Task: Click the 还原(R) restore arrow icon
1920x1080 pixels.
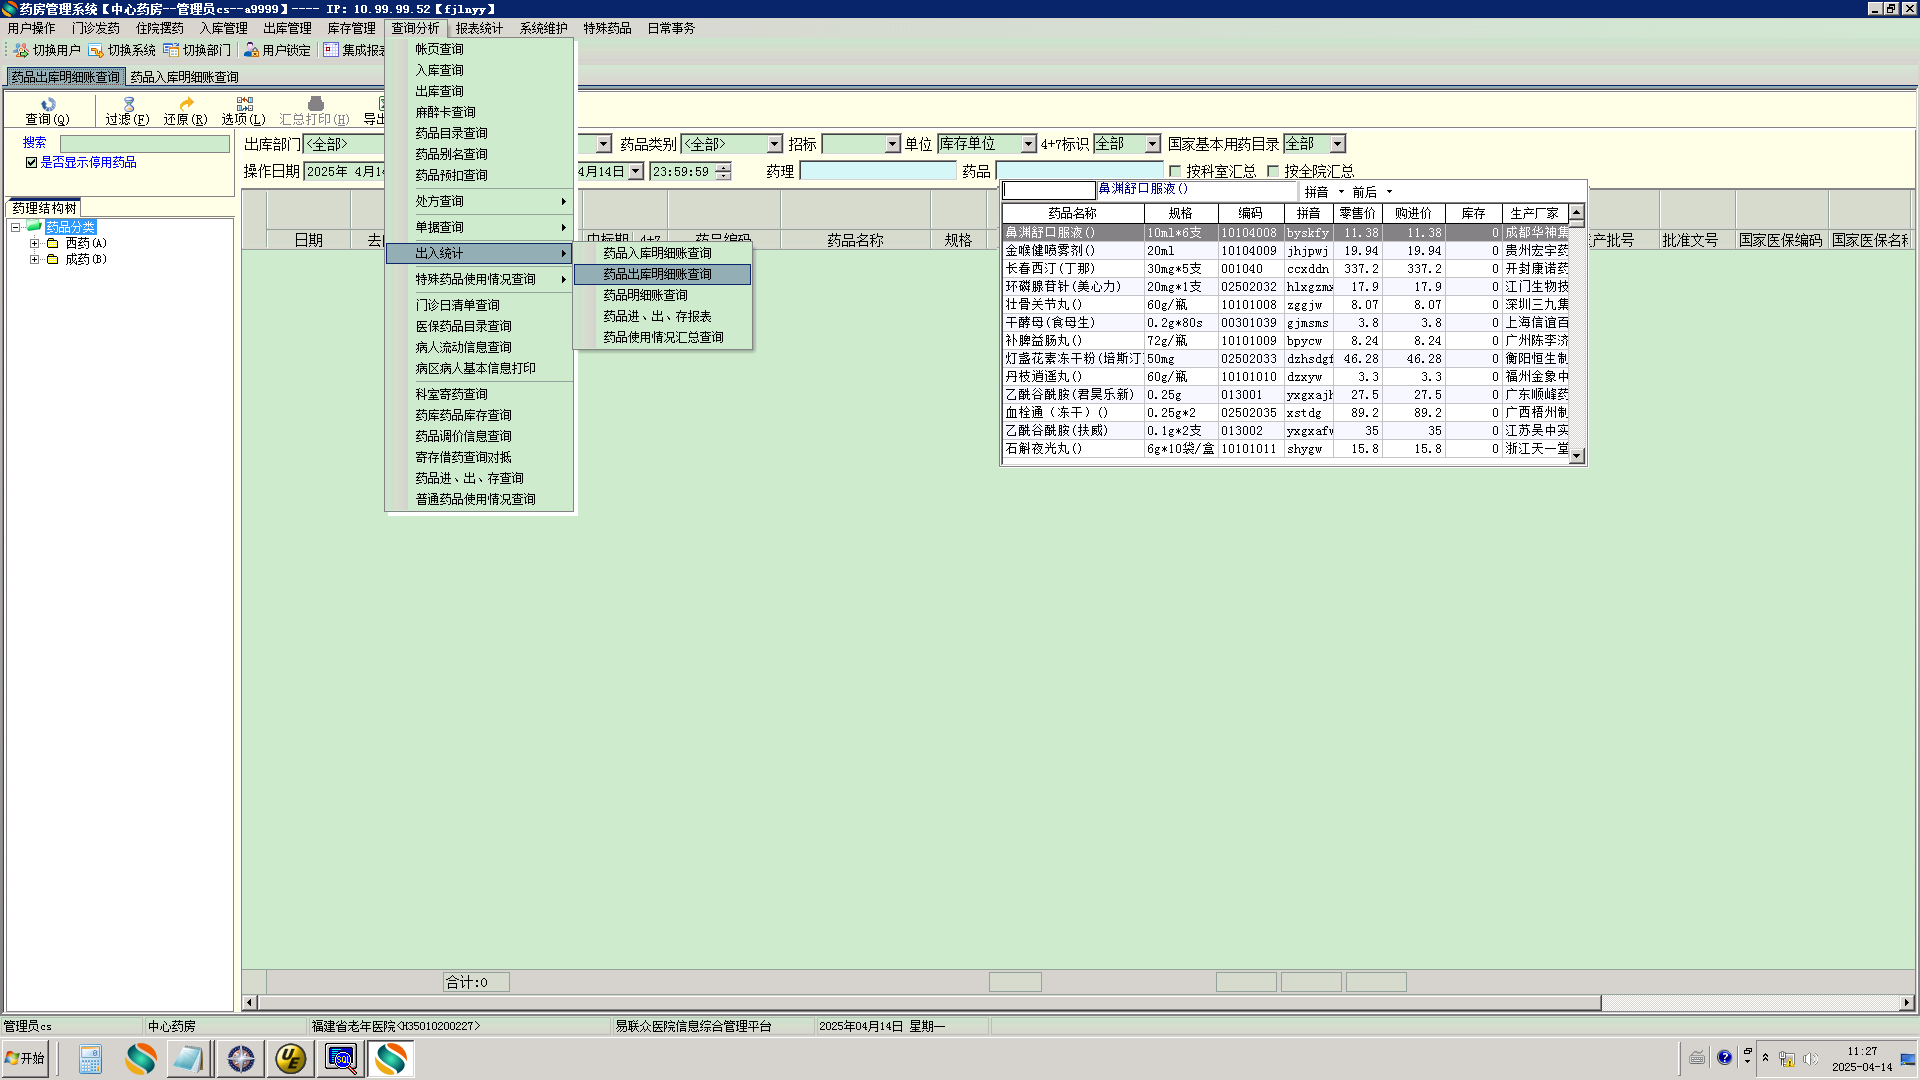Action: pos(186,104)
